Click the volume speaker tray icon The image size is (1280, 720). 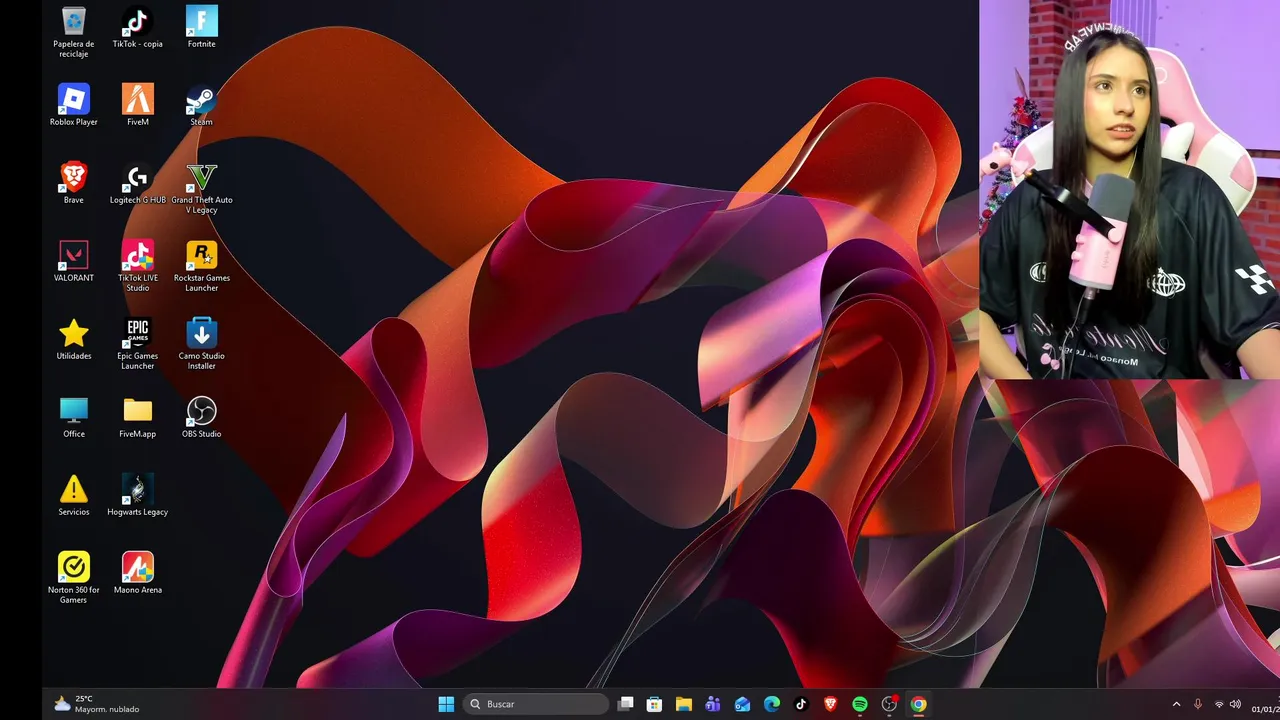[1235, 704]
